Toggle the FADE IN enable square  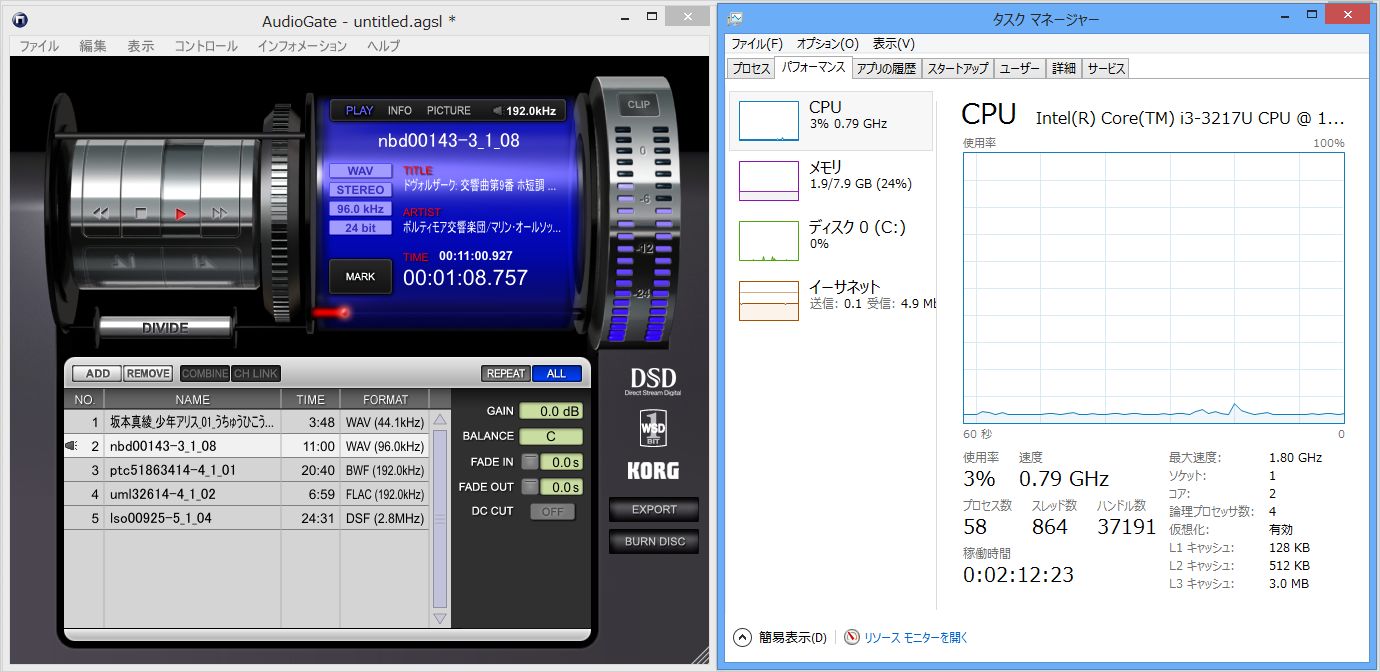coord(530,462)
